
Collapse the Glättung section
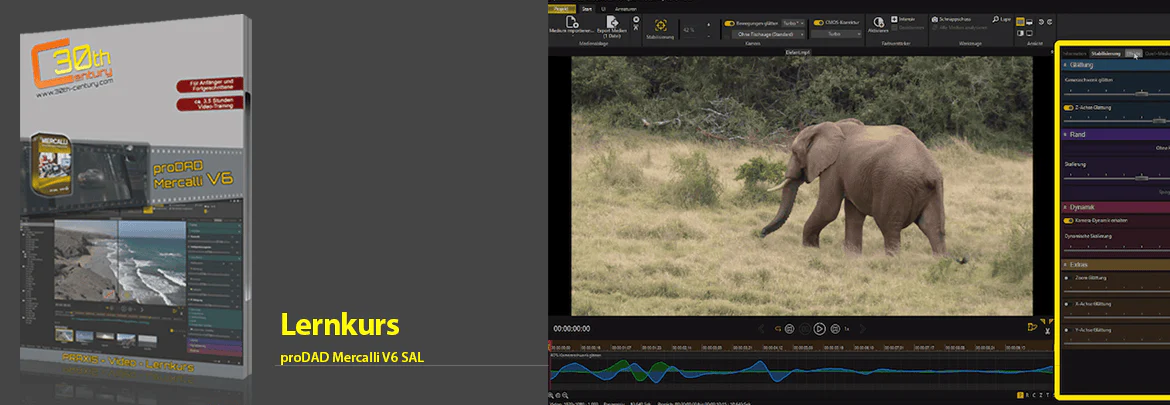[x=1065, y=65]
